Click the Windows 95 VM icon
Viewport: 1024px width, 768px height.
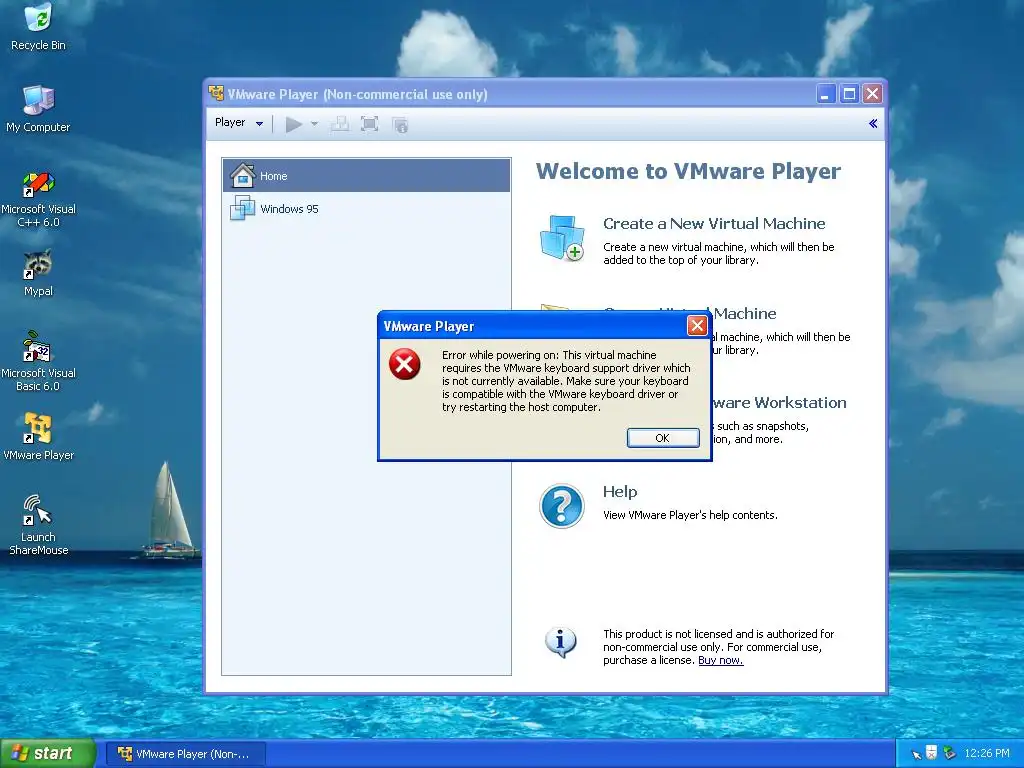(242, 209)
